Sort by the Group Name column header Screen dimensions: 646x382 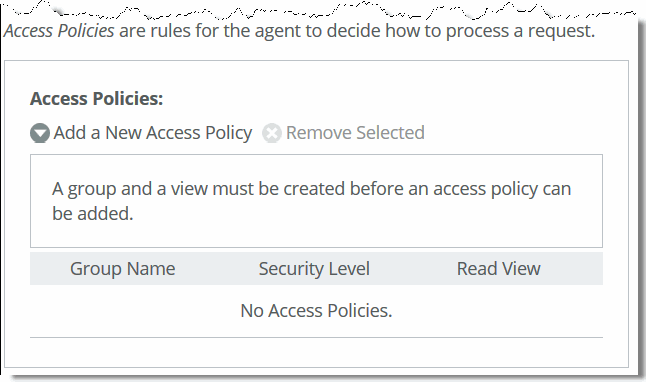tap(122, 269)
